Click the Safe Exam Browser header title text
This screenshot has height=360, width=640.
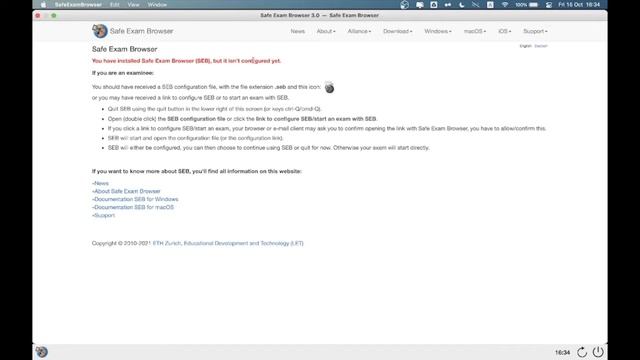click(141, 31)
